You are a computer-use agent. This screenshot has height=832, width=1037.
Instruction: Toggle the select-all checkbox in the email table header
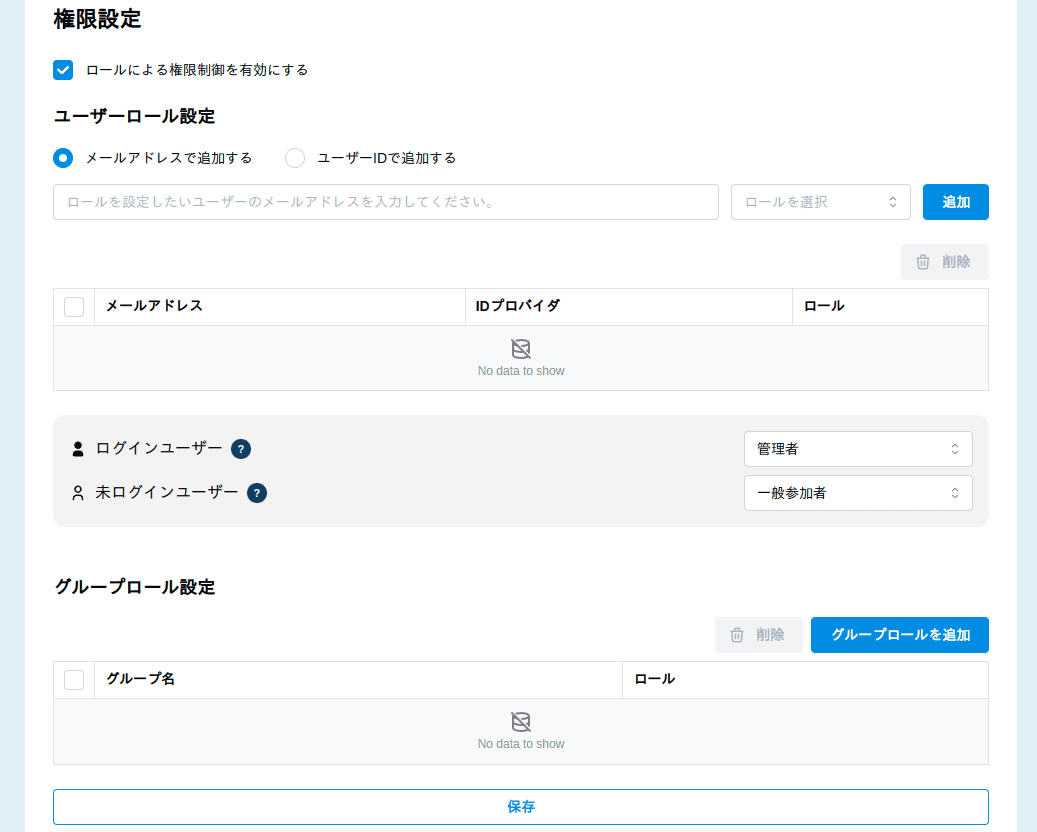click(73, 306)
